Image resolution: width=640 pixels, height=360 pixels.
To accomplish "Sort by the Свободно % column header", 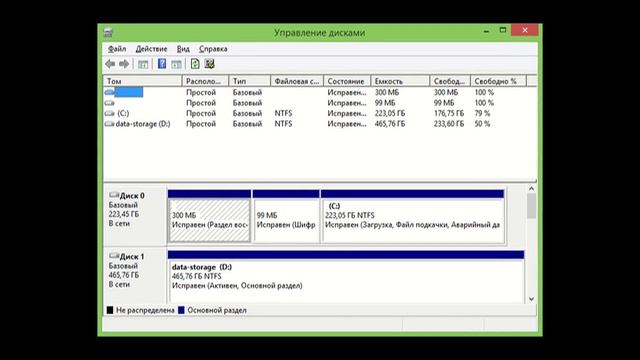I will (498, 81).
